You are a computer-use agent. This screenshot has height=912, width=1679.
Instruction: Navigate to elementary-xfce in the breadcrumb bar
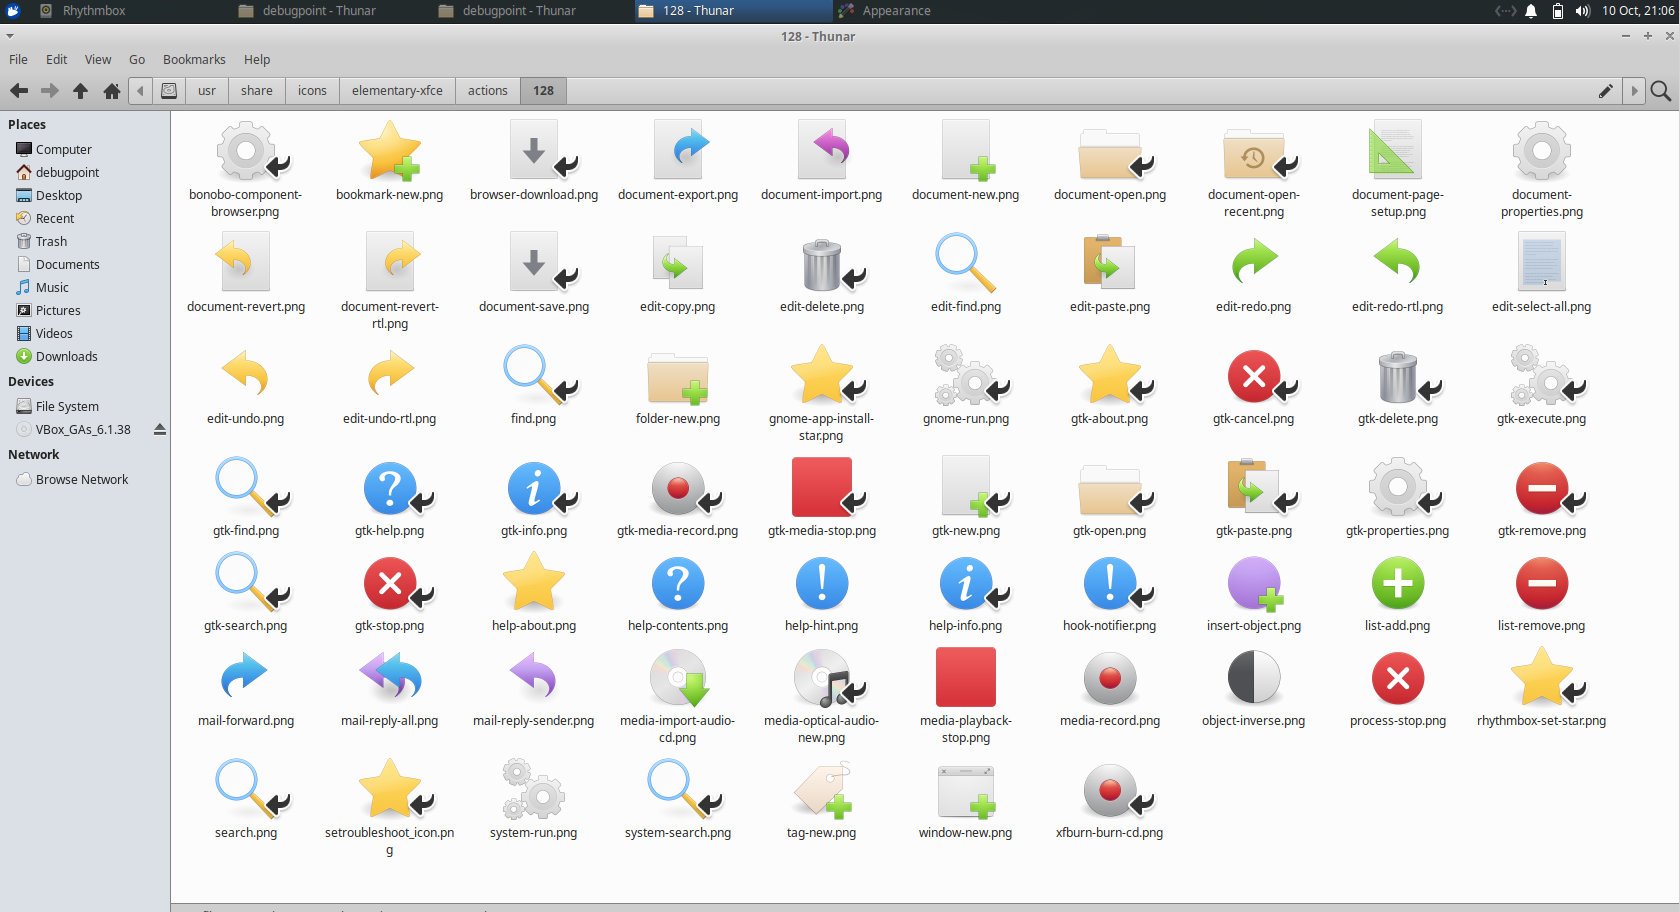pos(396,90)
